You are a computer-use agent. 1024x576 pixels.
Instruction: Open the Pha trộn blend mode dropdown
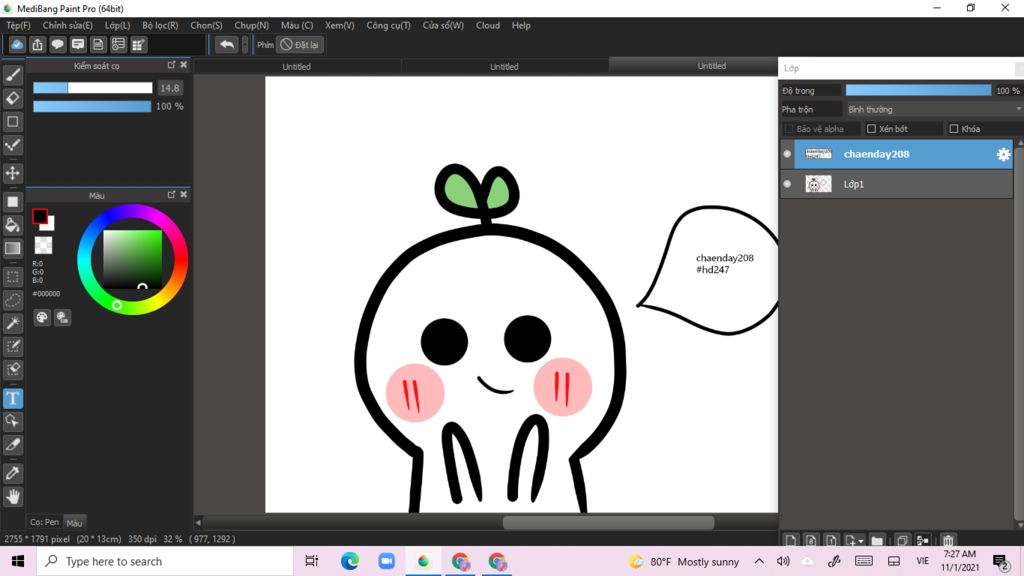click(933, 109)
